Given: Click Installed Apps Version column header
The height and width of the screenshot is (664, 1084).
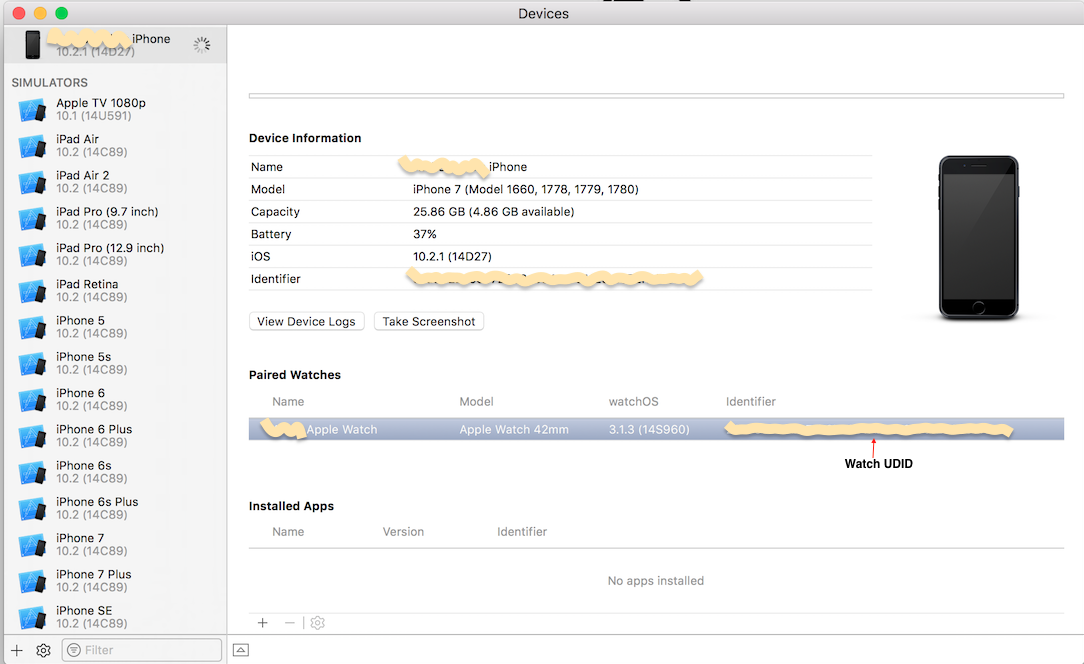Looking at the screenshot, I should pos(403,531).
